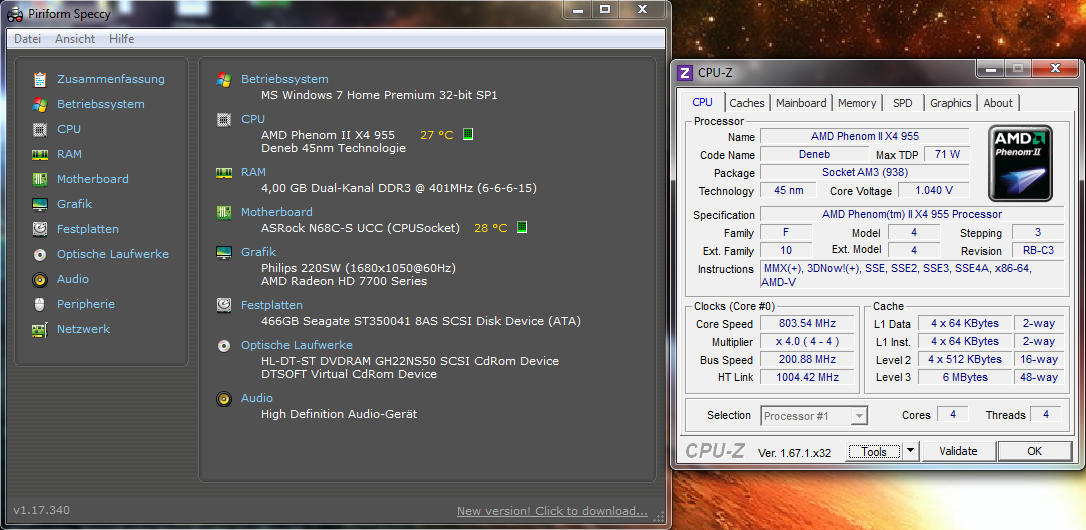The width and height of the screenshot is (1086, 530).
Task: Click the Windows flag icon beside Betriebssystem heading
Action: (224, 79)
